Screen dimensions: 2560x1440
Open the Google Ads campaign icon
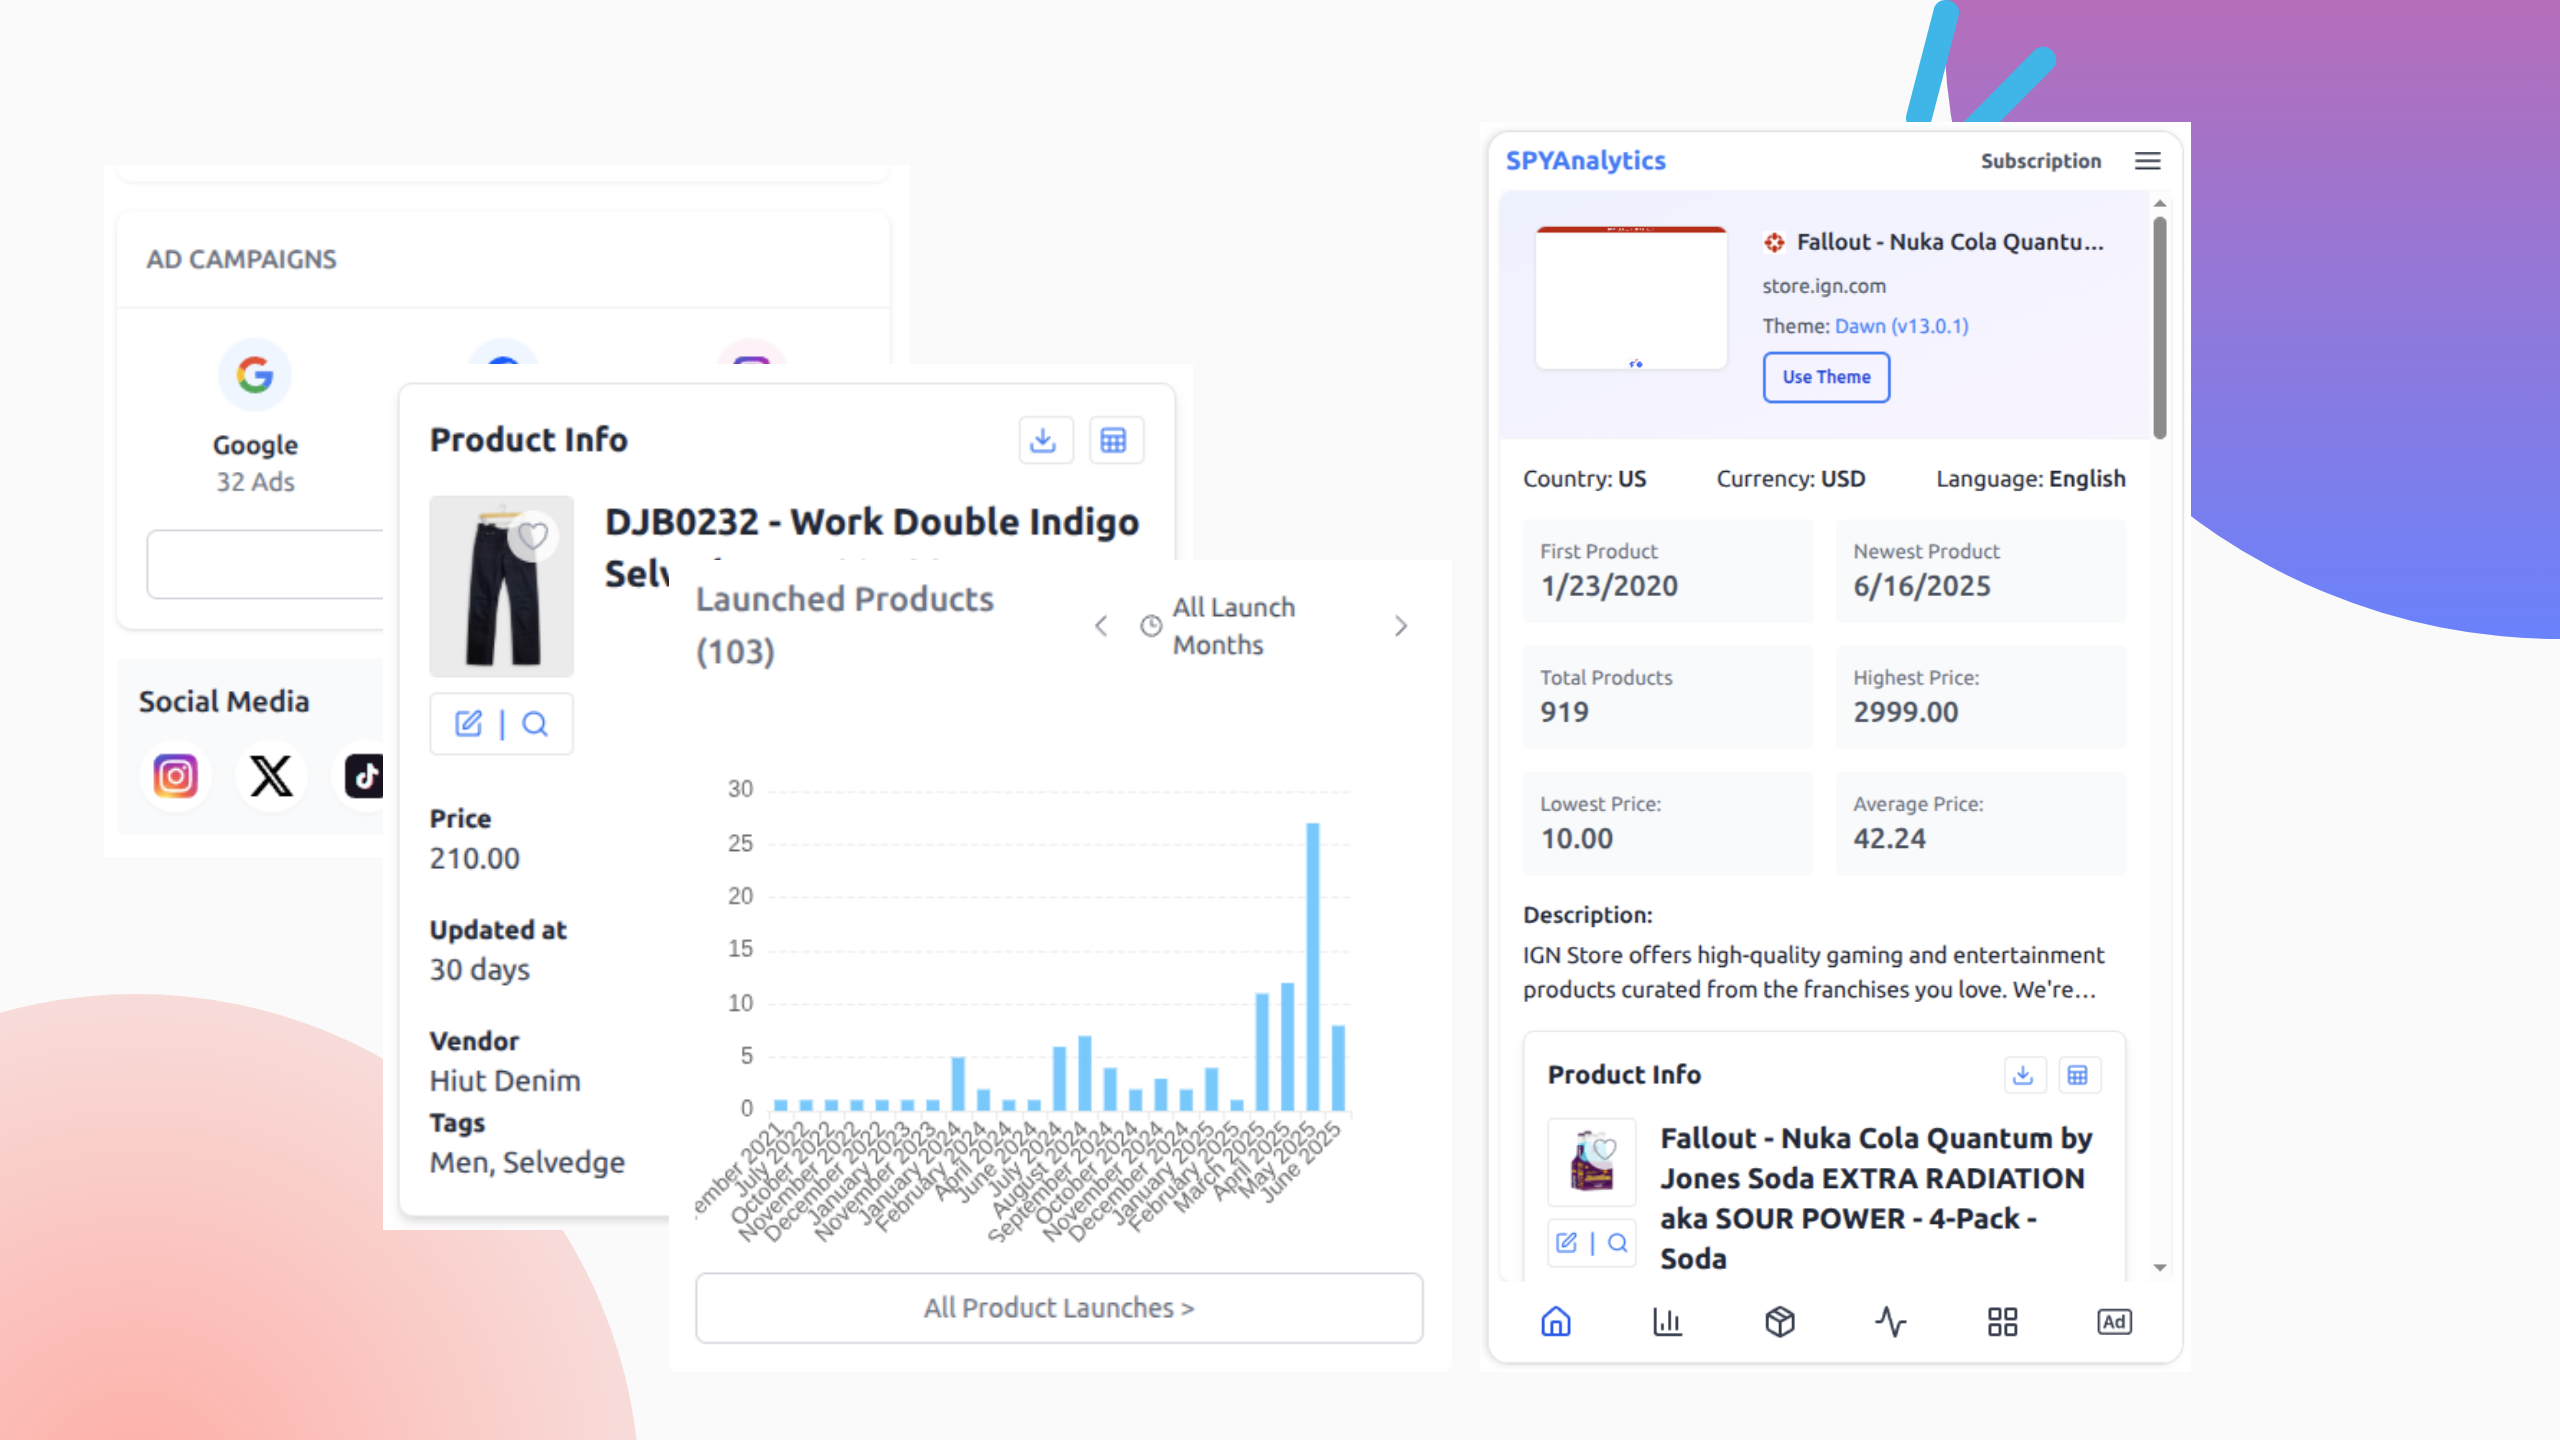[255, 375]
